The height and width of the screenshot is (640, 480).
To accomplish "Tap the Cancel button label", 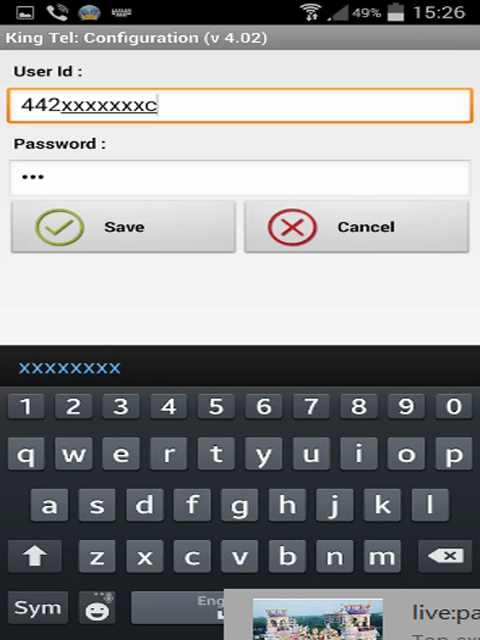I will [366, 227].
